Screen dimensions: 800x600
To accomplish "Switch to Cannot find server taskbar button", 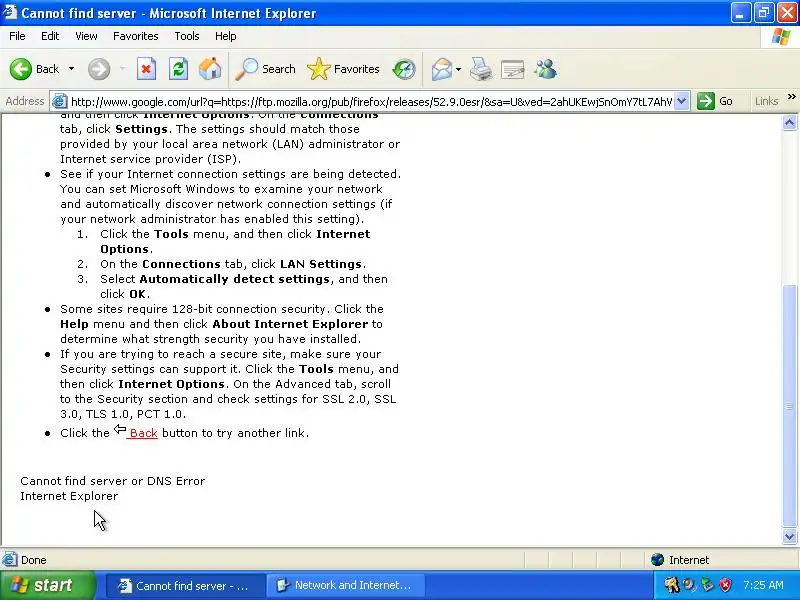I will 186,585.
